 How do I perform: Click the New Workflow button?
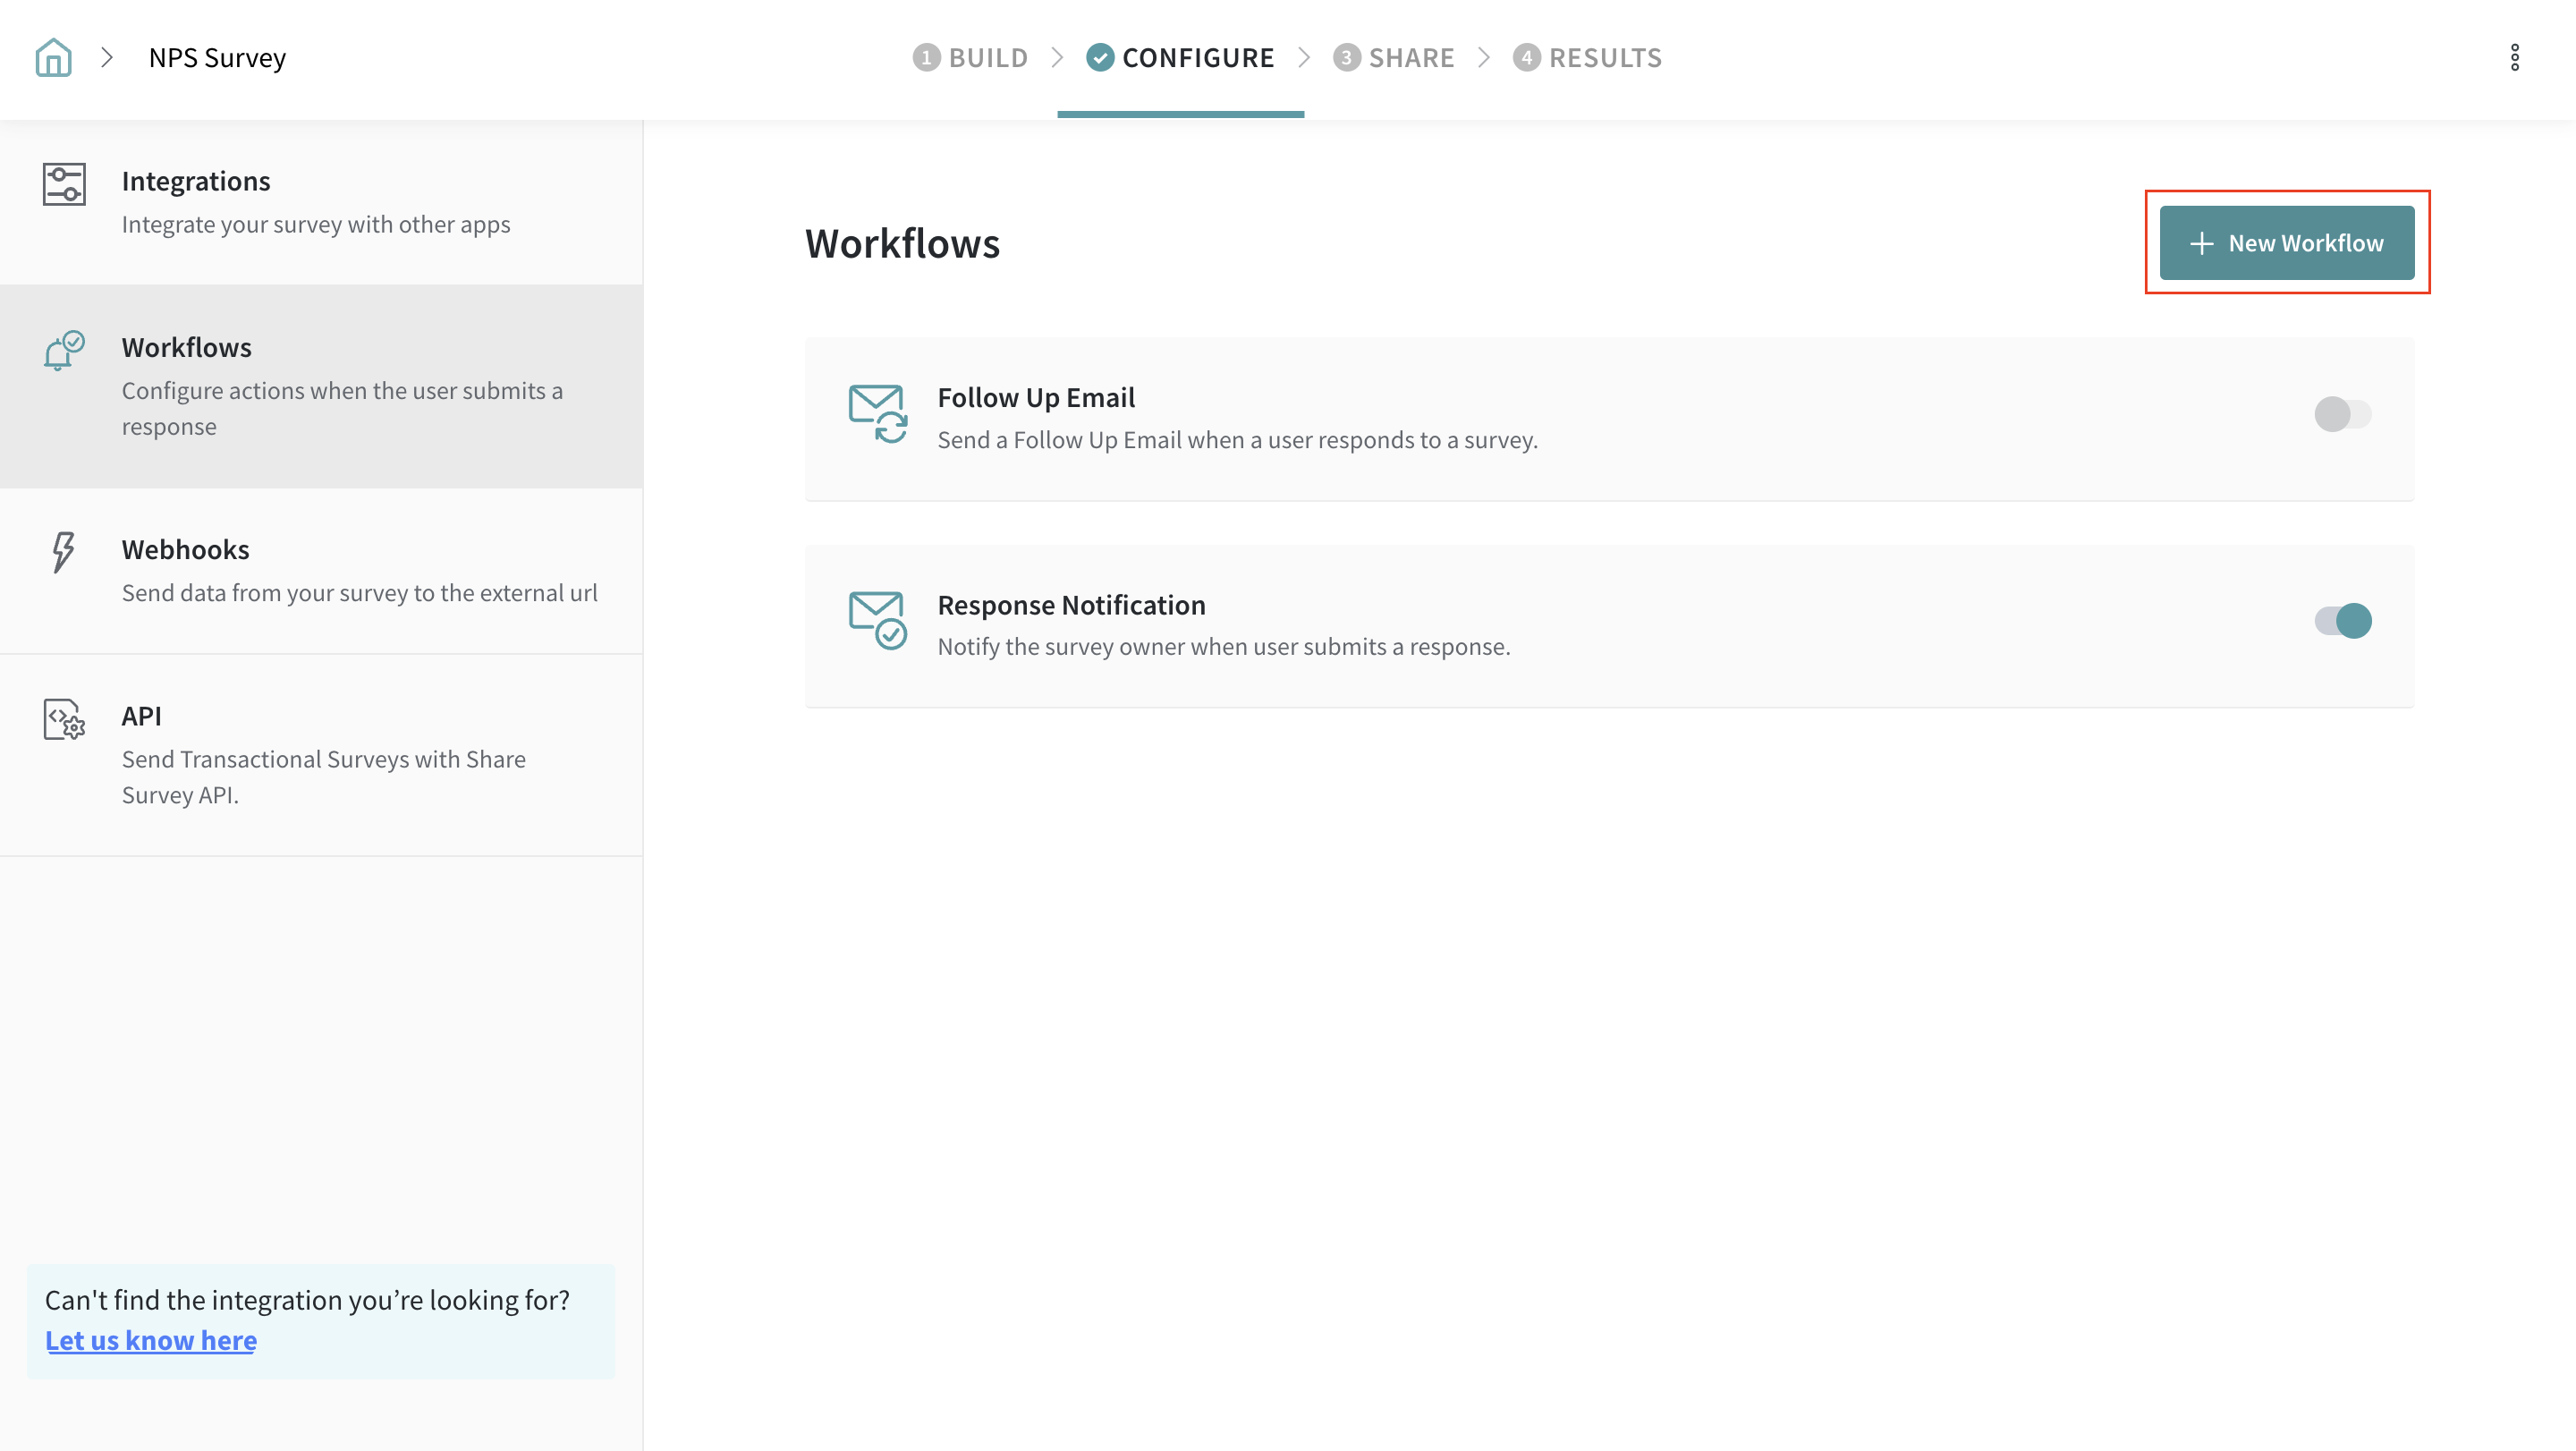pyautogui.click(x=2286, y=243)
